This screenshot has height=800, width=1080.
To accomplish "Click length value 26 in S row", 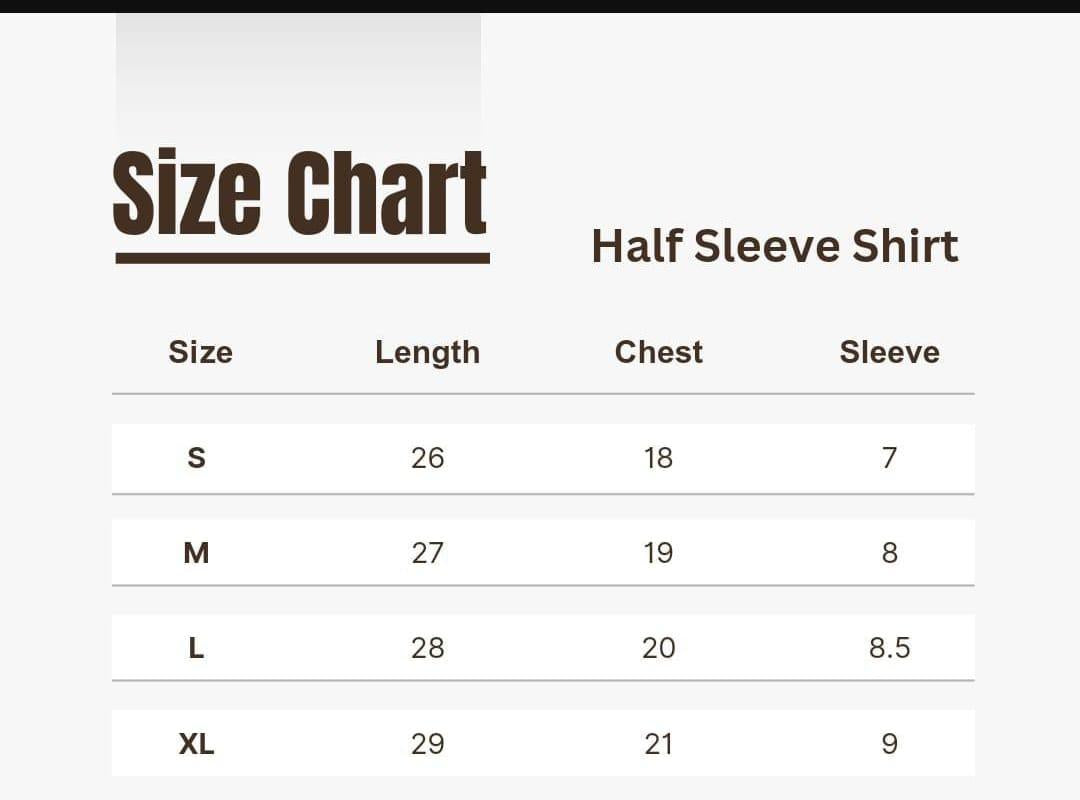I will pyautogui.click(x=427, y=458).
